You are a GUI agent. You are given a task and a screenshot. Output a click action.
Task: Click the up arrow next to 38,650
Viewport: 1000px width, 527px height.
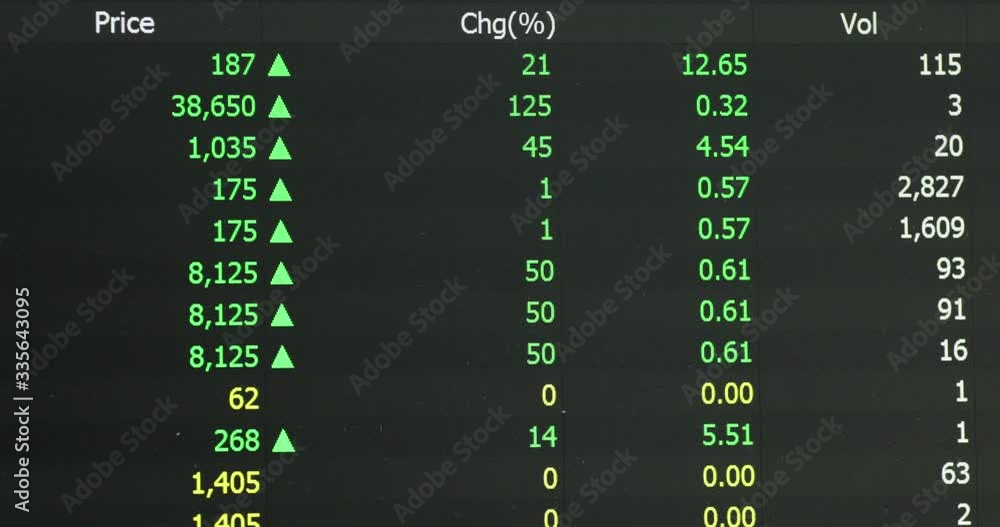[x=280, y=107]
